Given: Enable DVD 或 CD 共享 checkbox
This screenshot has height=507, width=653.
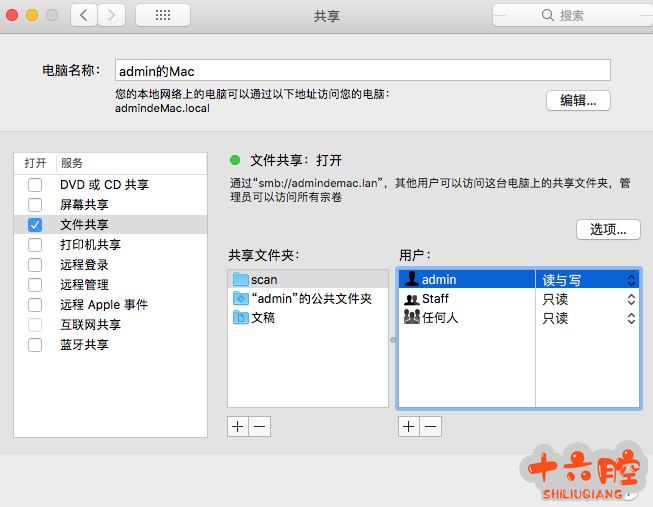Looking at the screenshot, I should click(35, 185).
